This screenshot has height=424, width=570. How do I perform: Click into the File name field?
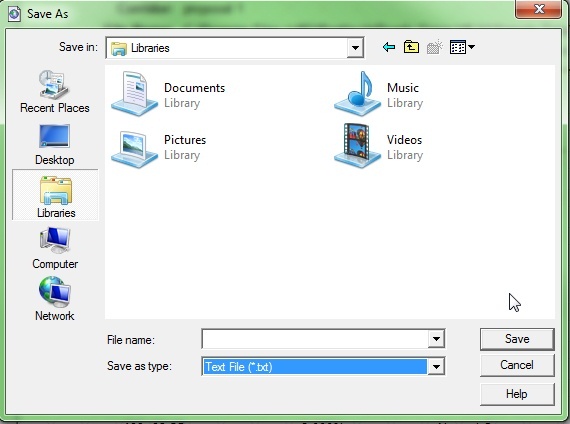tap(315, 339)
